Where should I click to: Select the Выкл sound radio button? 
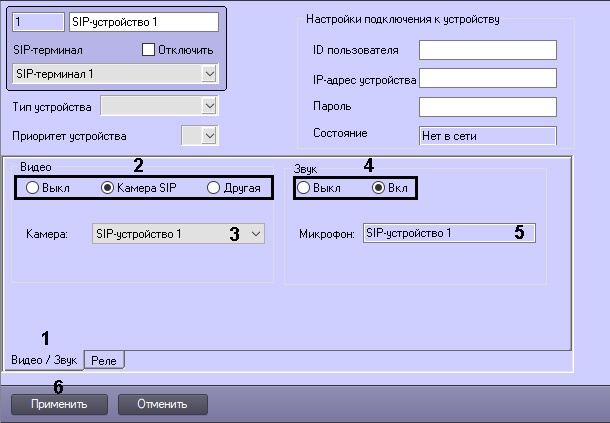point(303,187)
